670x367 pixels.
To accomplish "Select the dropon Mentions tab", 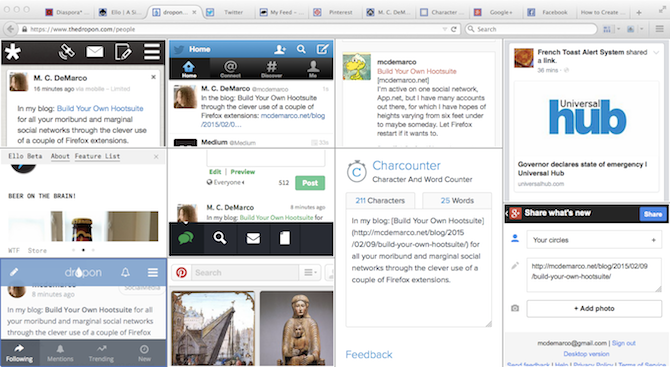I will (60, 353).
